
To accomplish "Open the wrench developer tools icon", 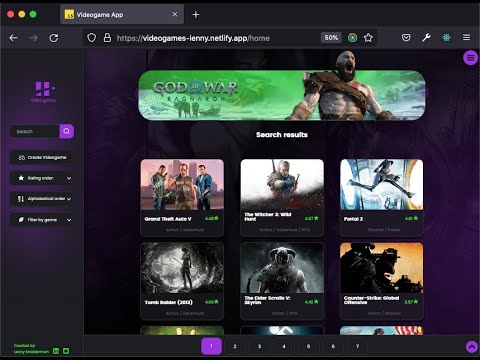I will tap(426, 38).
